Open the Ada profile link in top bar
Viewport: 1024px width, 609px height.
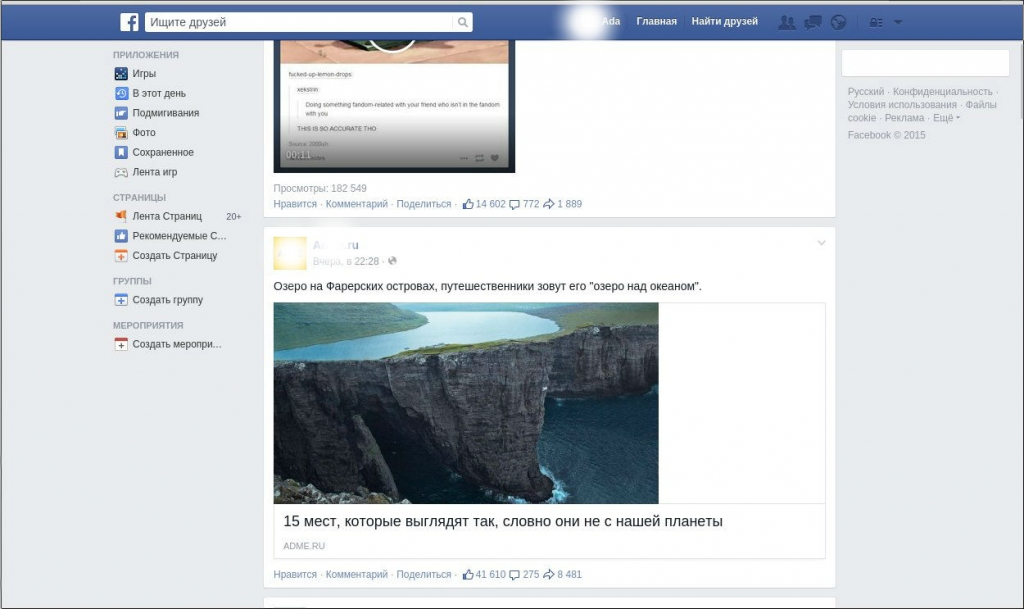(611, 22)
